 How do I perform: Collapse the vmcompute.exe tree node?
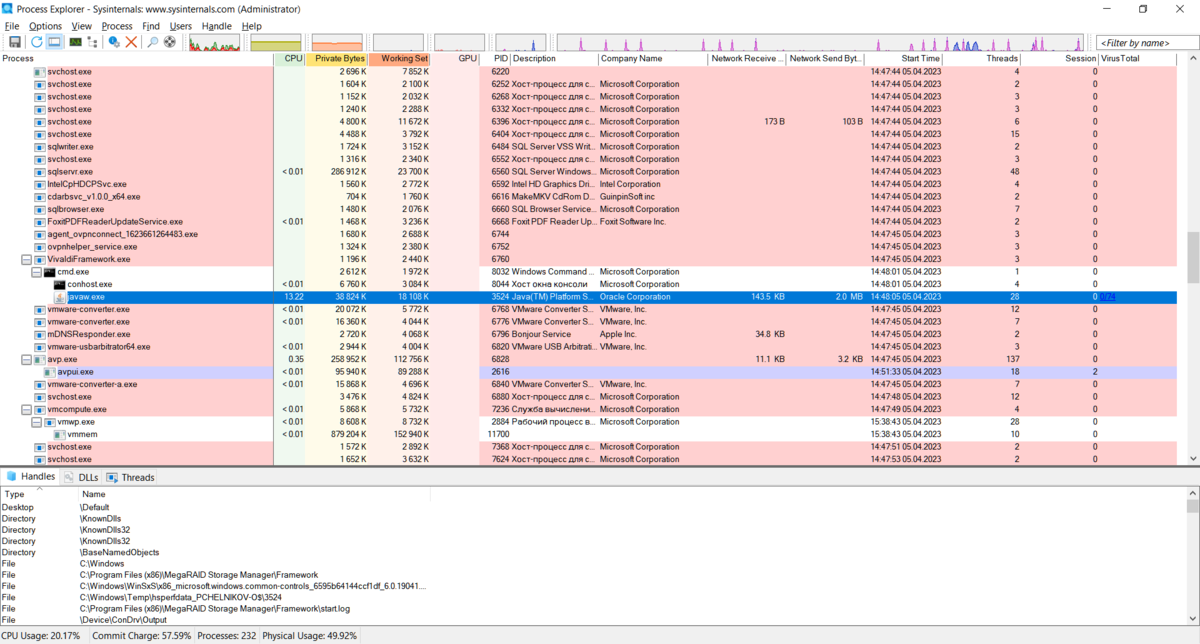26,409
